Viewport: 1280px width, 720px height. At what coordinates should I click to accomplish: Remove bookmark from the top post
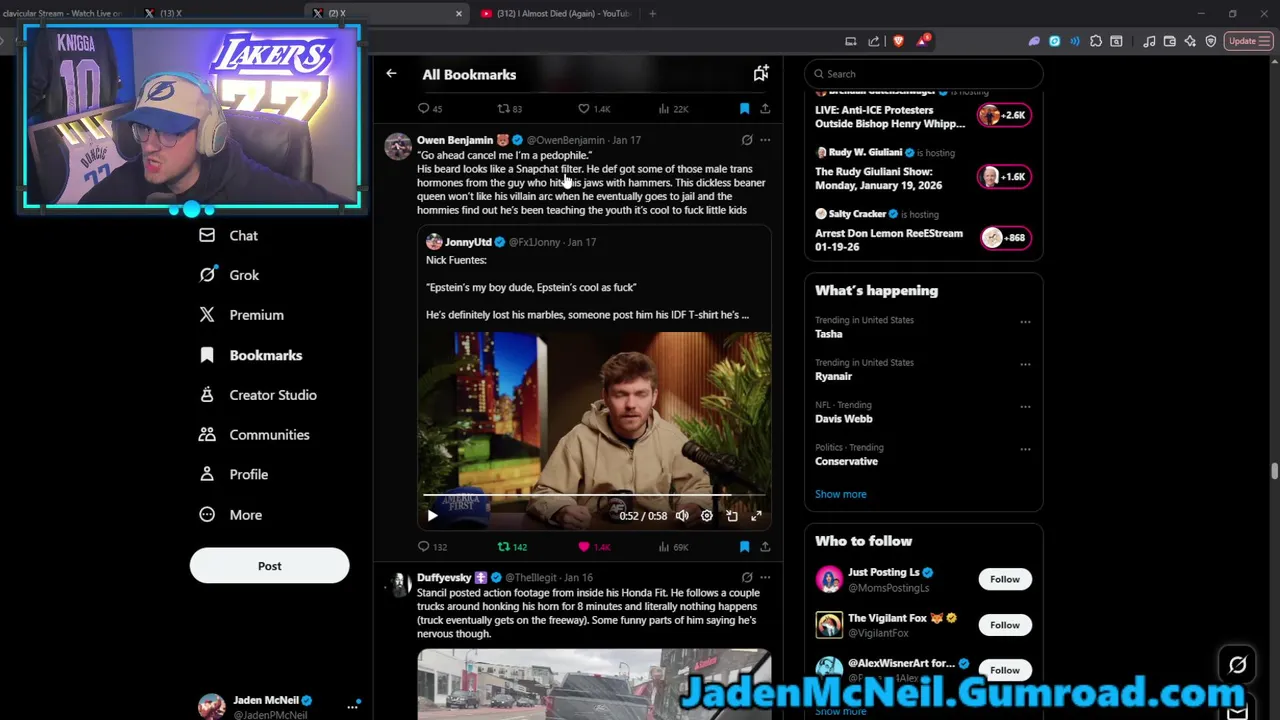tap(744, 108)
